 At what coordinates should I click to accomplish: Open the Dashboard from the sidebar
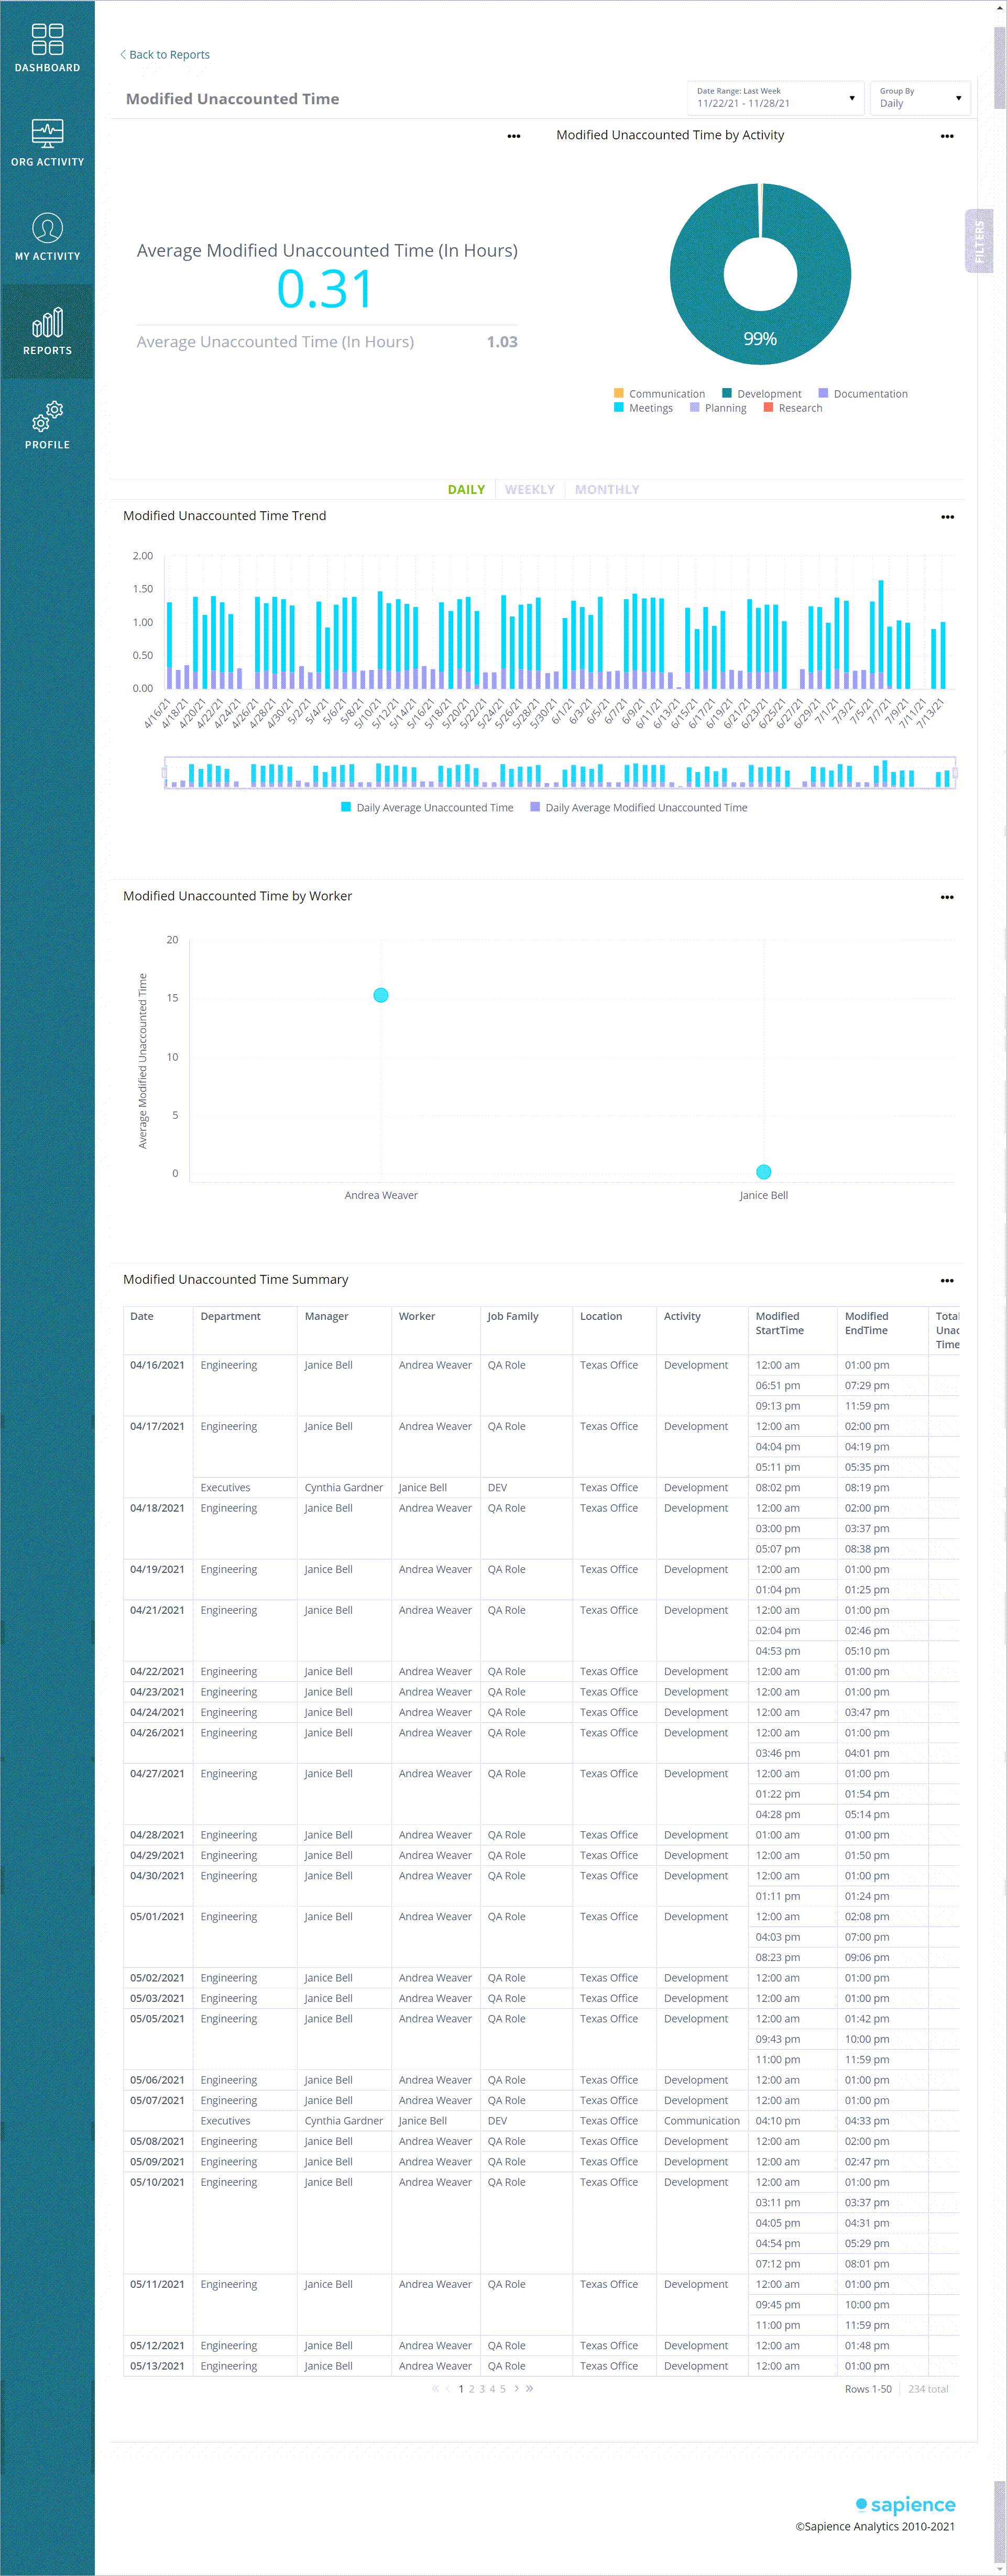[x=47, y=48]
